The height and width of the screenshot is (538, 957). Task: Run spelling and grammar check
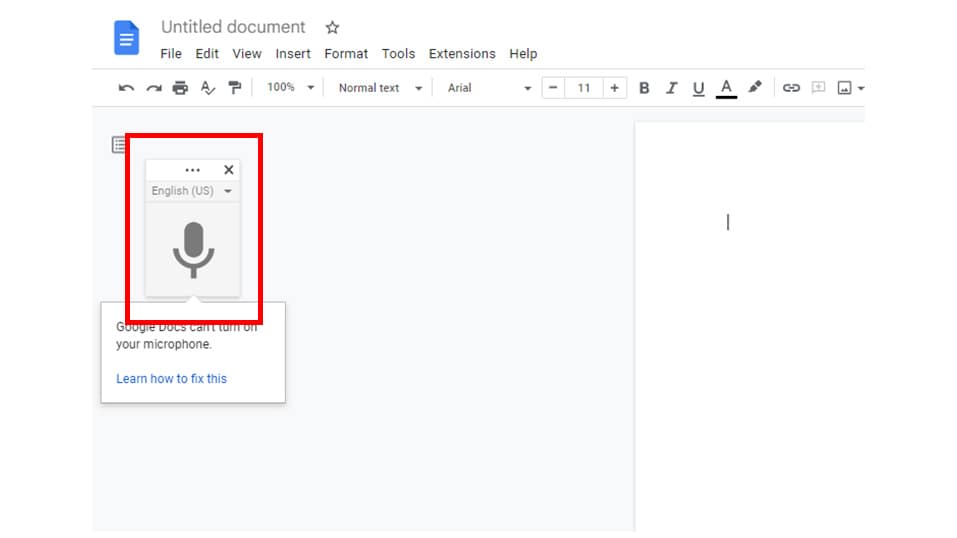click(x=208, y=88)
